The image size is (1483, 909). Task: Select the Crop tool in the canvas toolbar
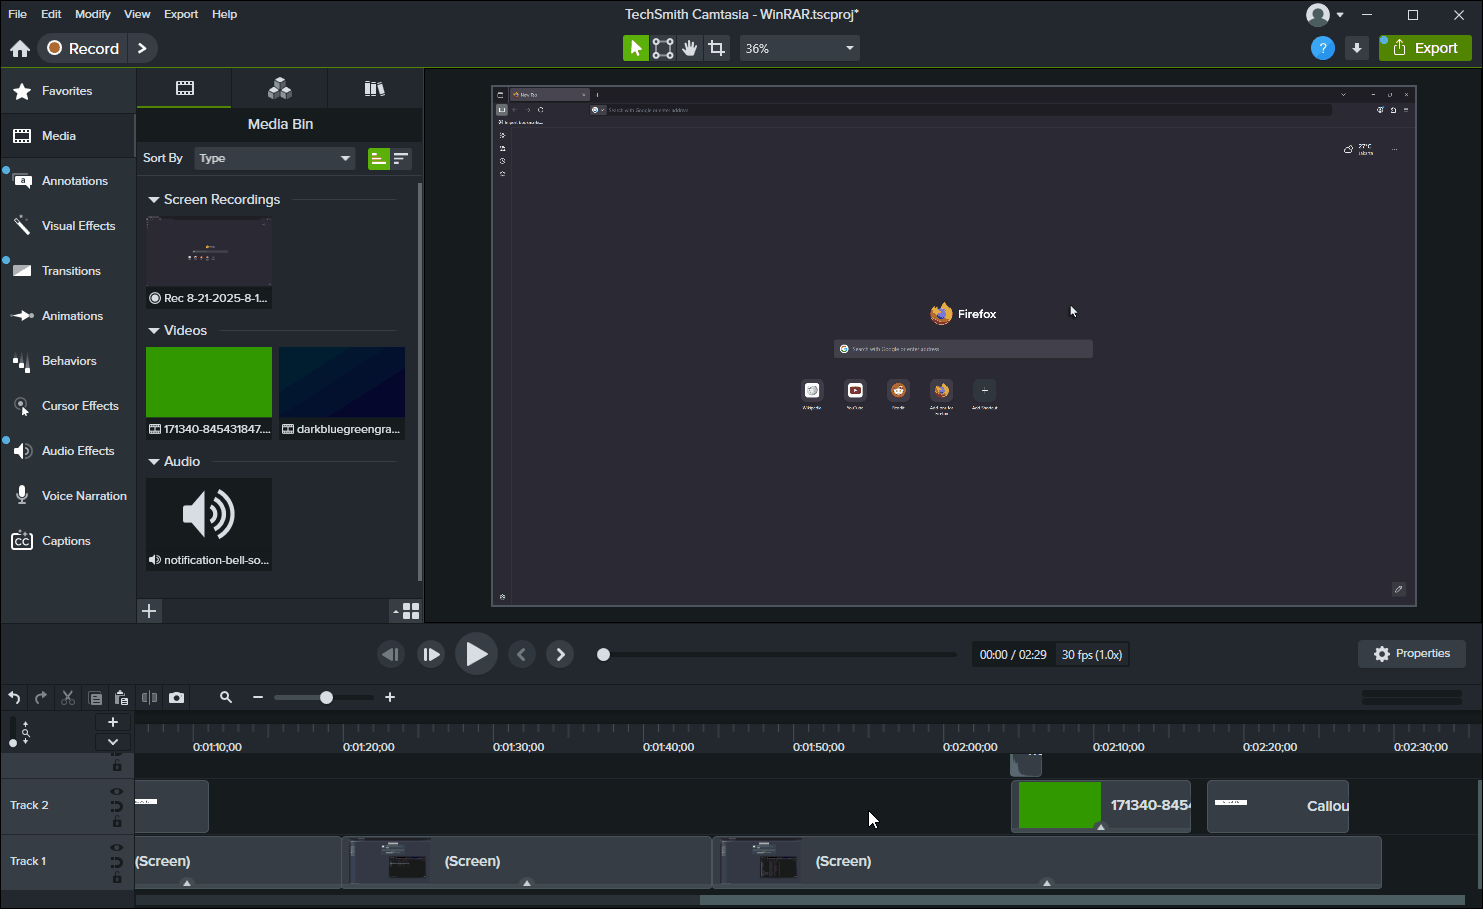[716, 47]
